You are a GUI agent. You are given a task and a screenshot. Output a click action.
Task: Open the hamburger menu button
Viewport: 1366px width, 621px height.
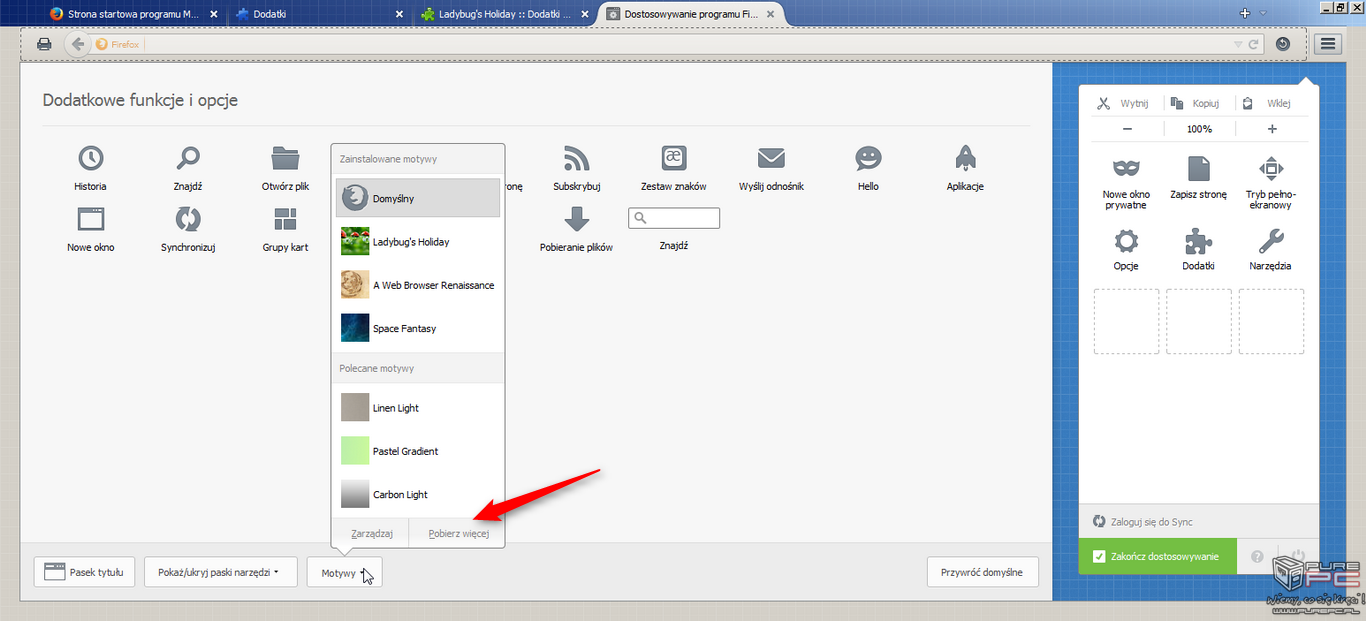tap(1327, 44)
